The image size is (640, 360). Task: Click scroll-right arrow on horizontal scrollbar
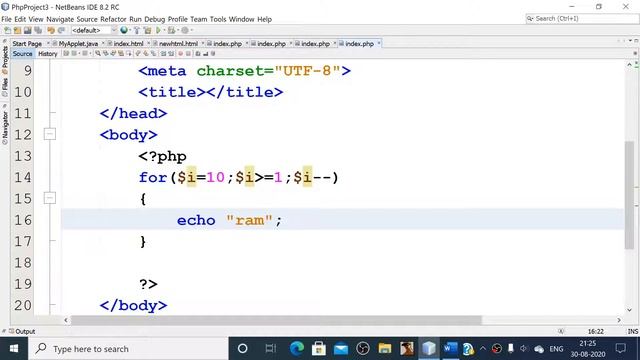619,320
